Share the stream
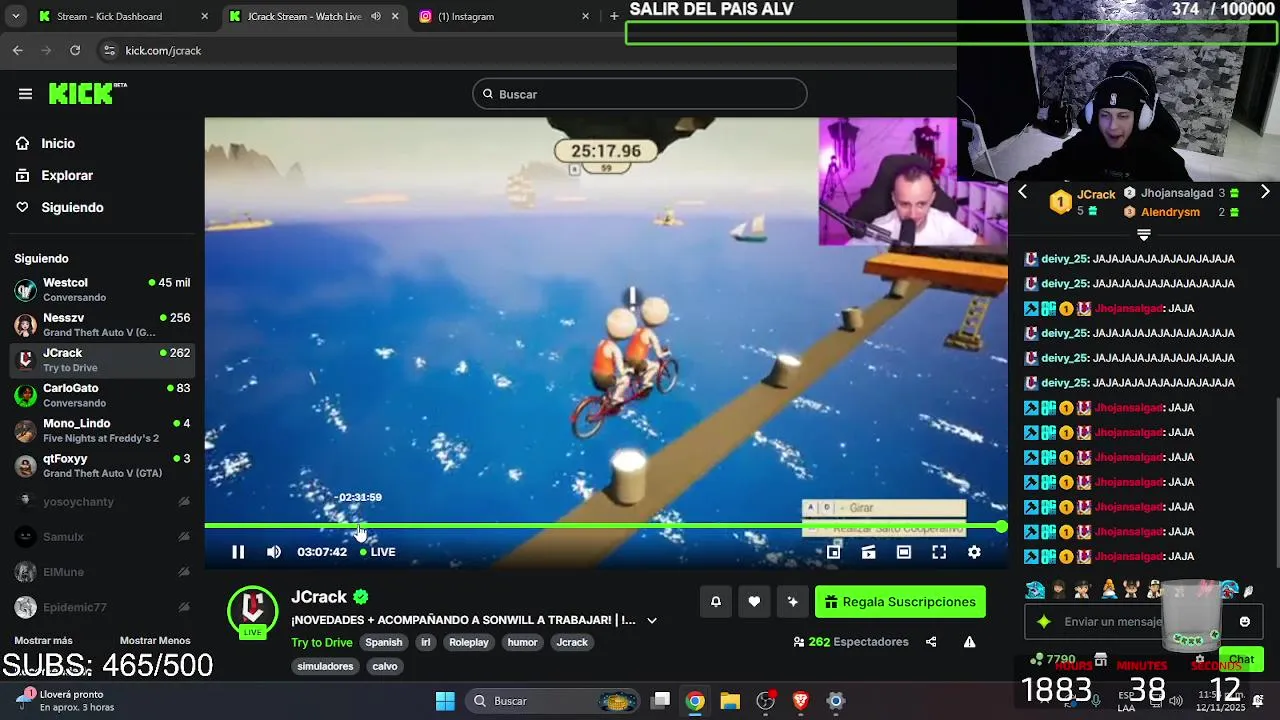The width and height of the screenshot is (1280, 720). (931, 642)
